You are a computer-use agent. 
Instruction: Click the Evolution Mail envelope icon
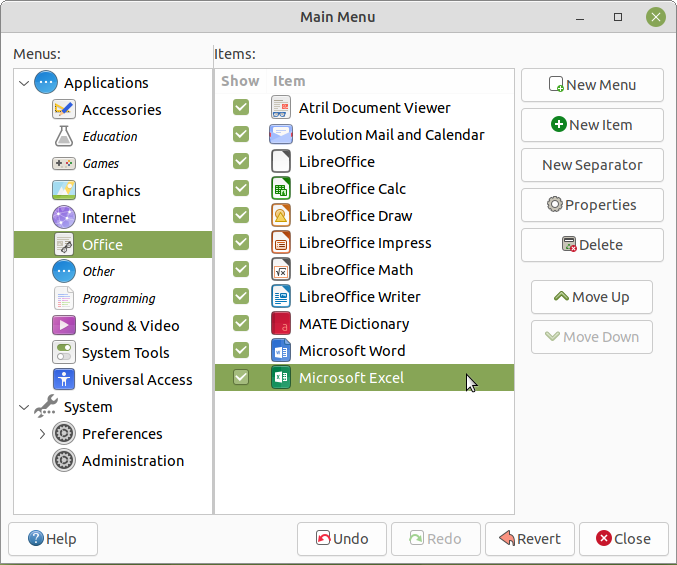coord(281,134)
